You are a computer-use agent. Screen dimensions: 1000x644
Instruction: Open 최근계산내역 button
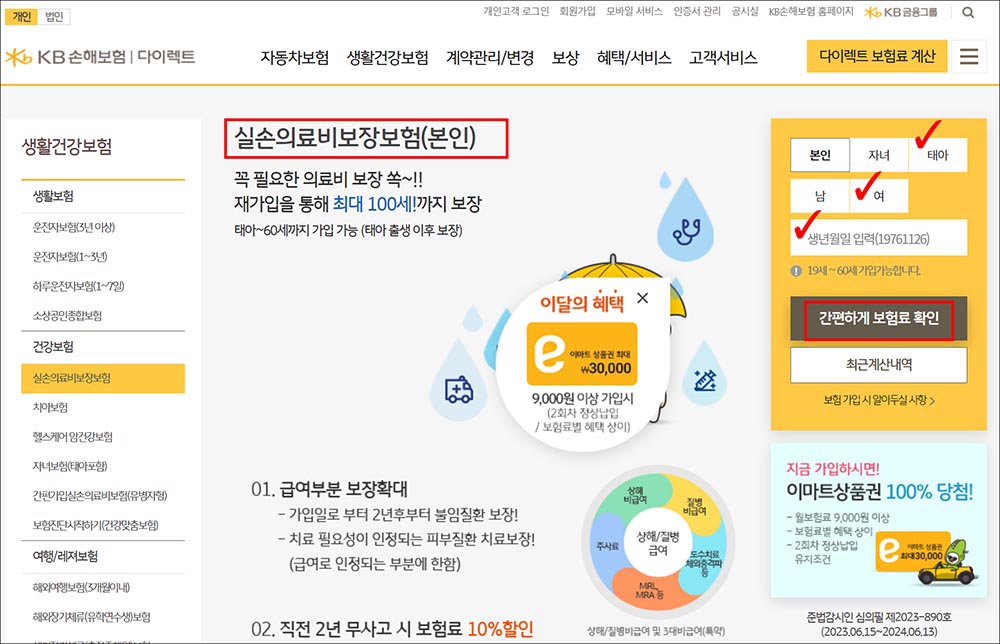(x=879, y=364)
